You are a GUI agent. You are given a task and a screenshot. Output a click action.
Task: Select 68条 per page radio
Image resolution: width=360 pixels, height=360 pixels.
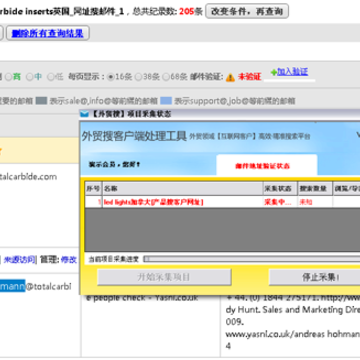point(166,77)
